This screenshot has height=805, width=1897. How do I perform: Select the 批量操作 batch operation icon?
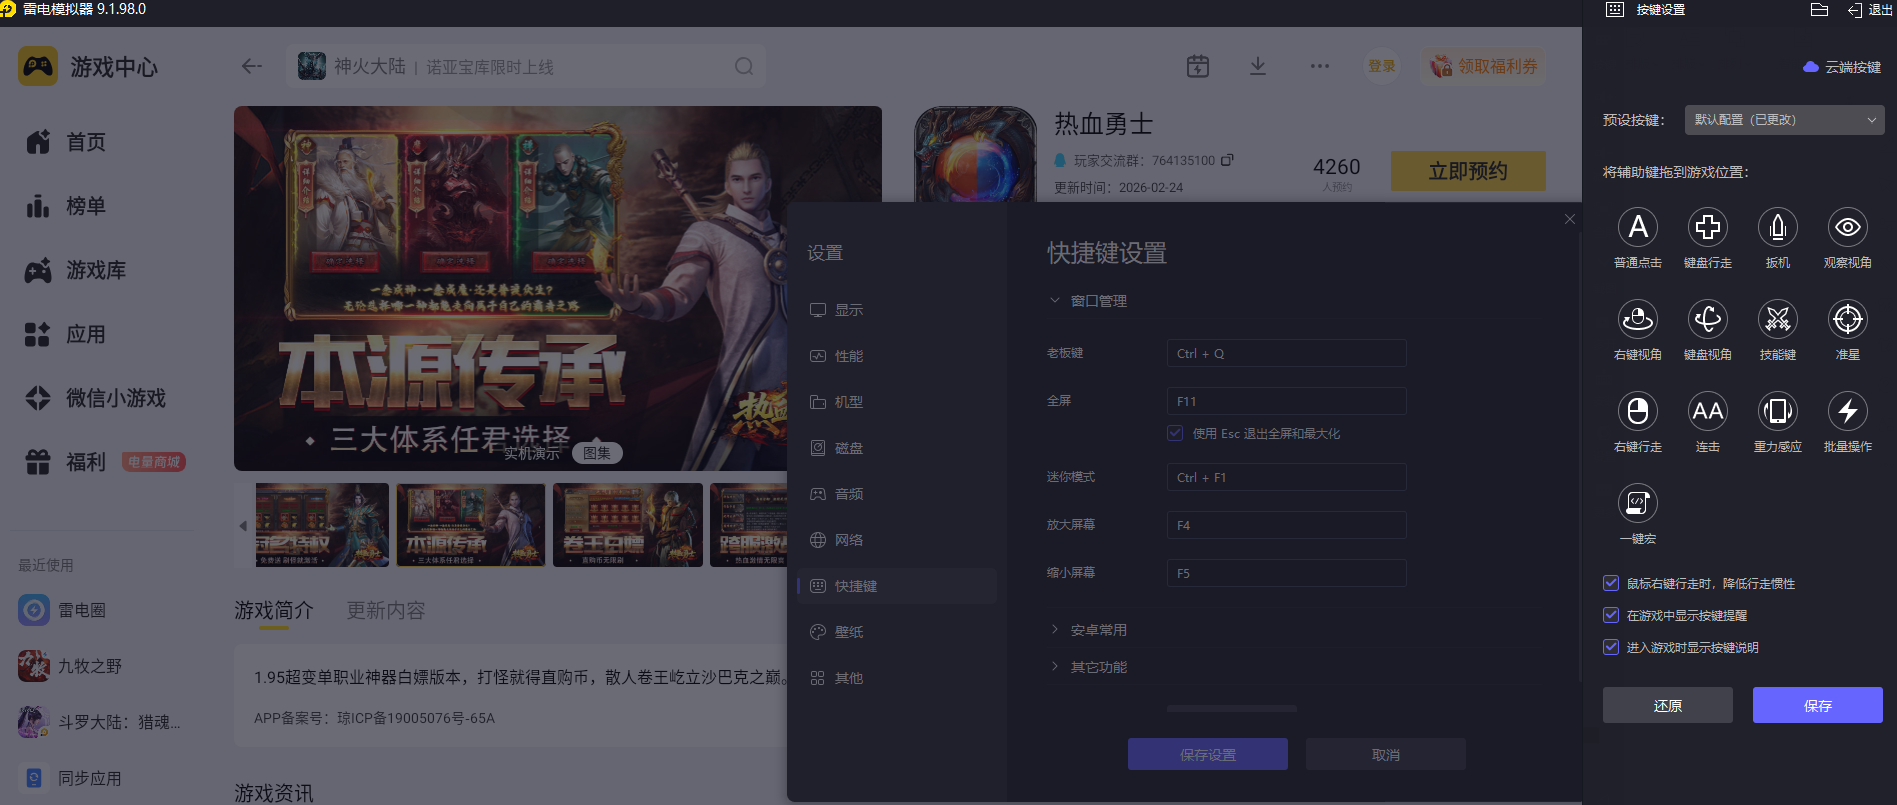point(1848,412)
